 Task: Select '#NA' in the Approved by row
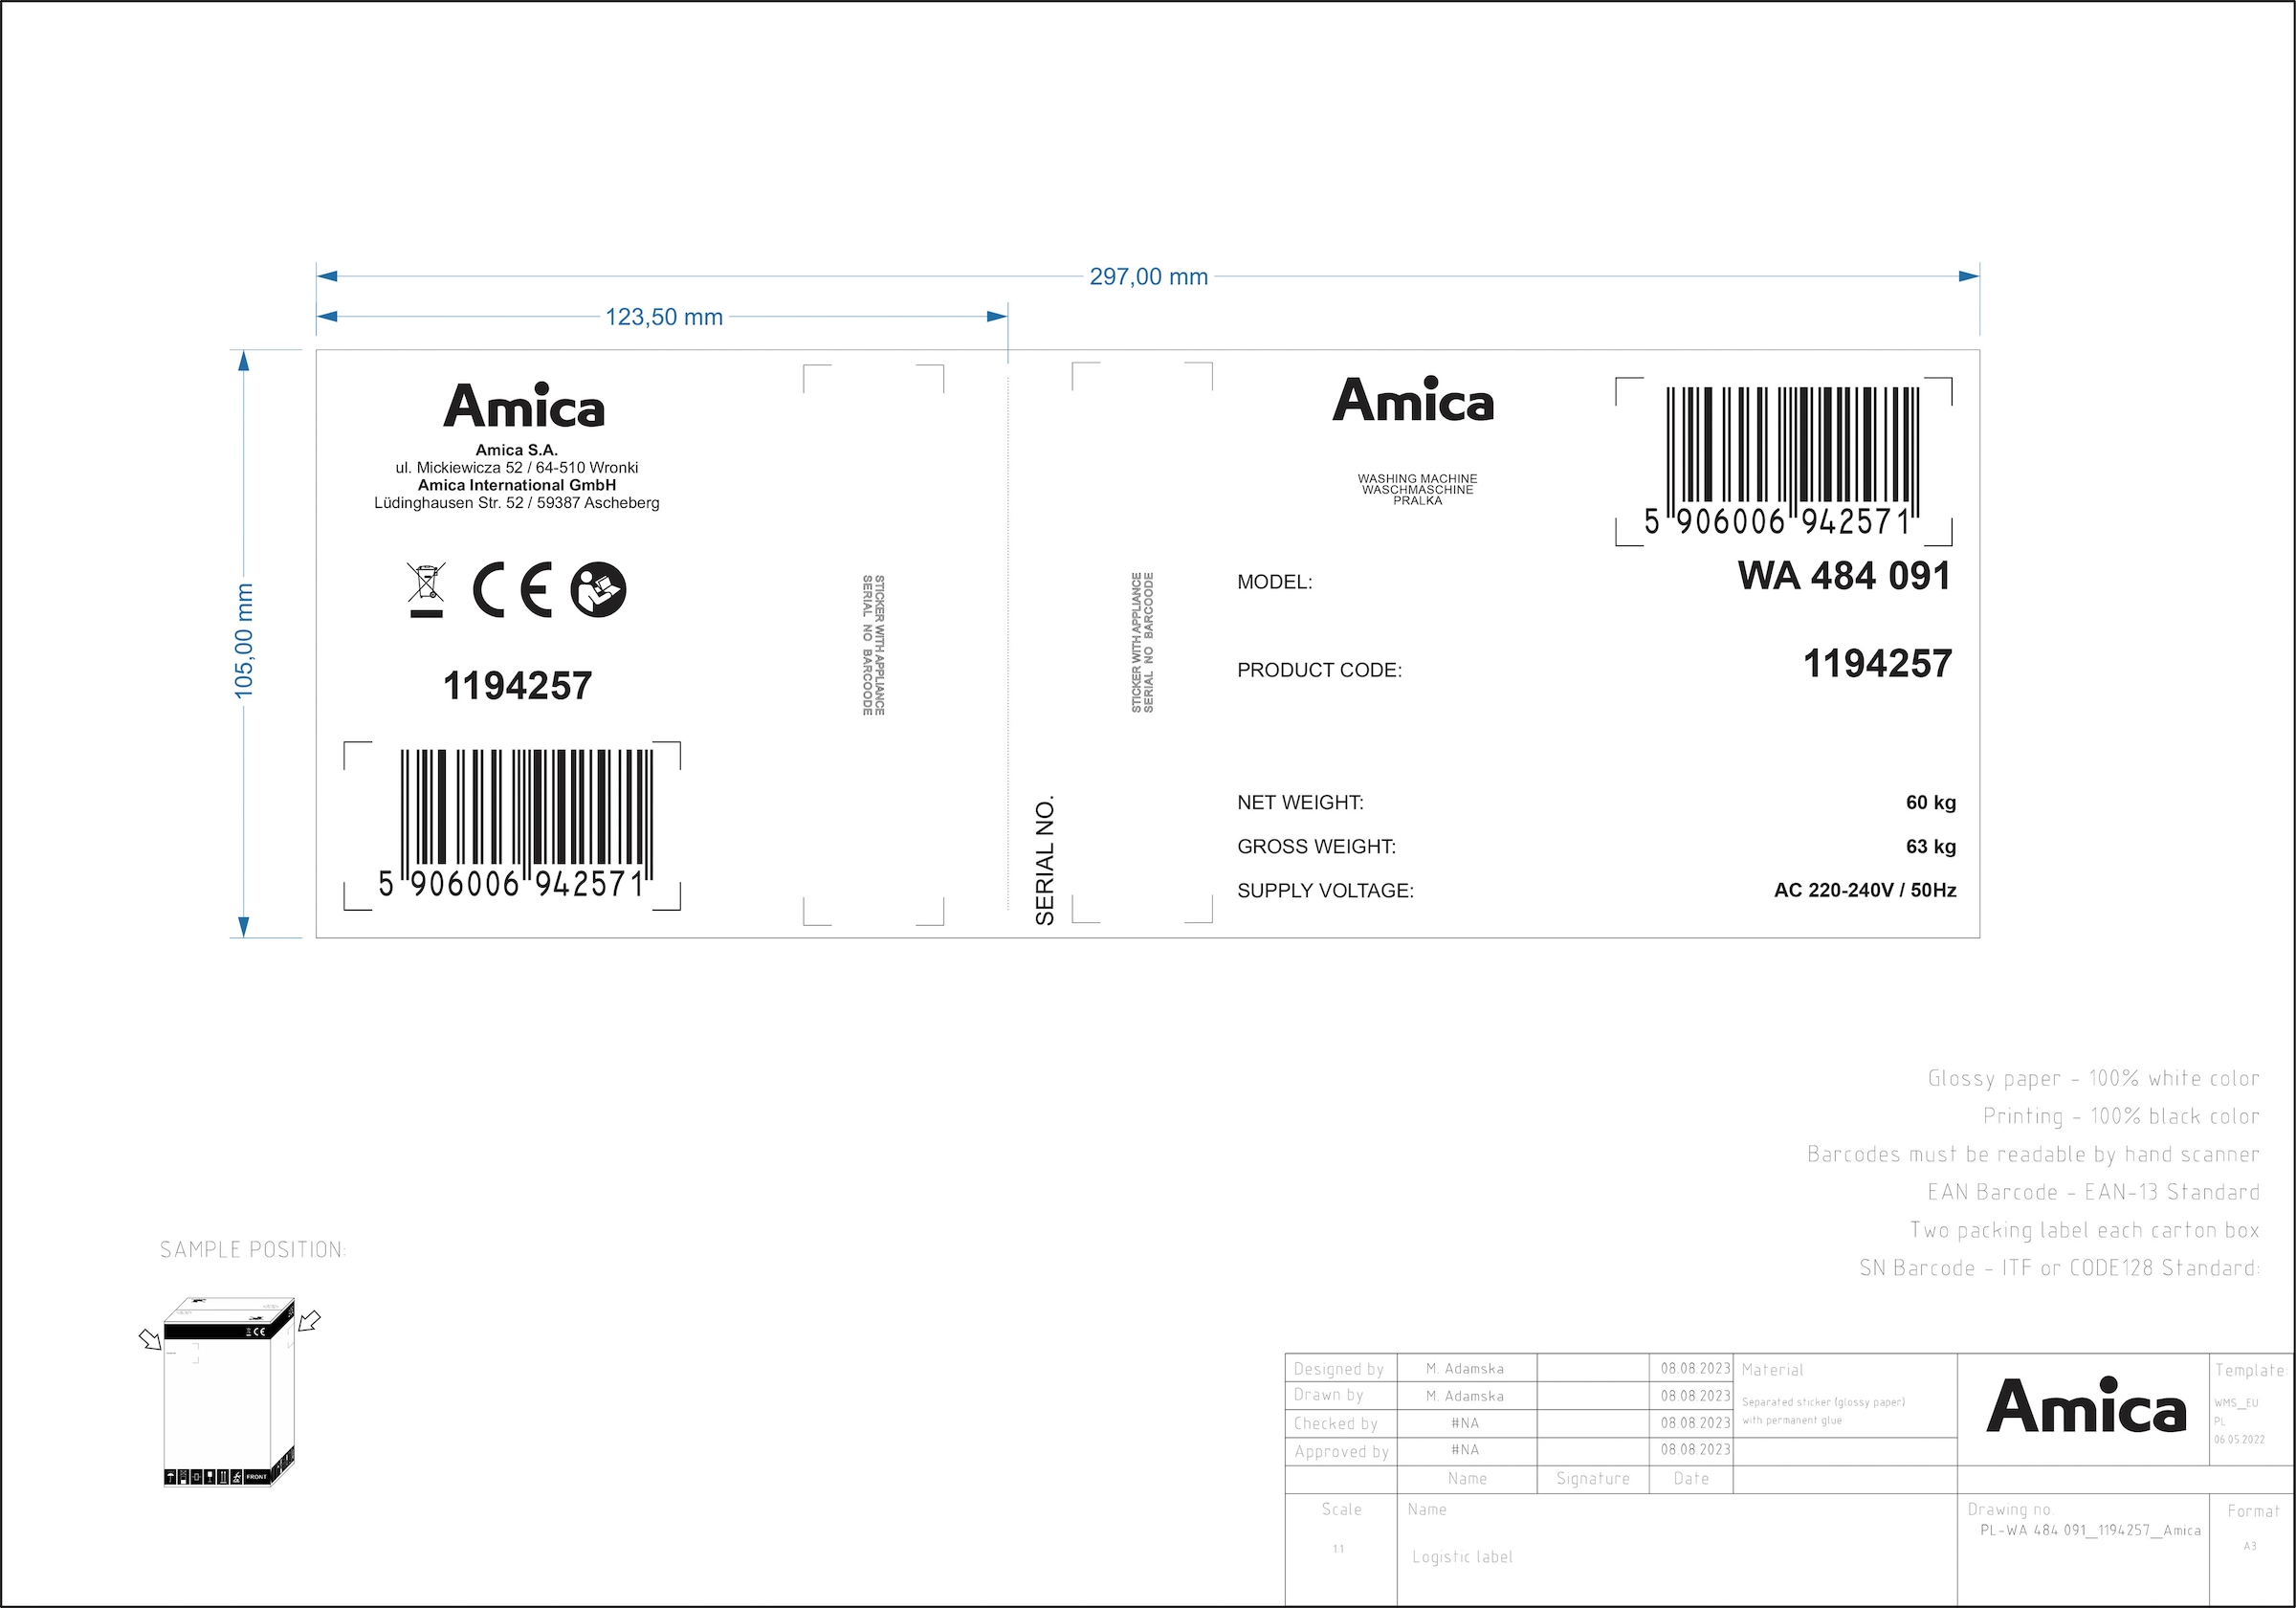[x=1465, y=1449]
